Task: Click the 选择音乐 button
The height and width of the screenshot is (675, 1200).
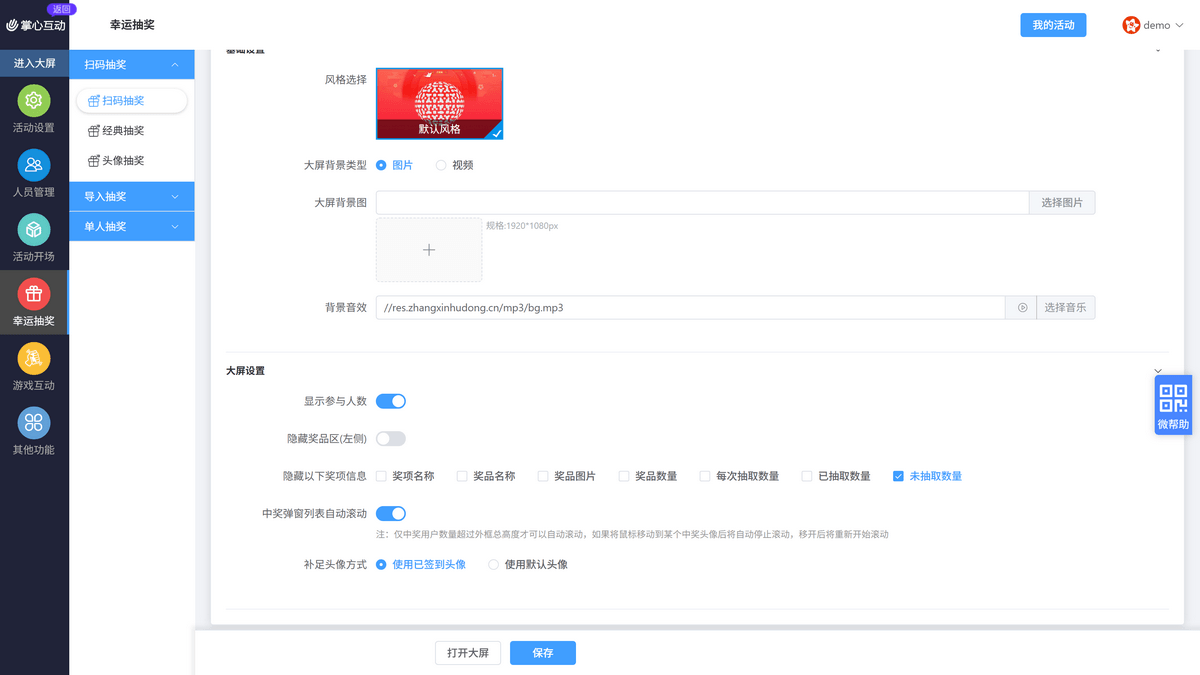Action: click(1065, 308)
